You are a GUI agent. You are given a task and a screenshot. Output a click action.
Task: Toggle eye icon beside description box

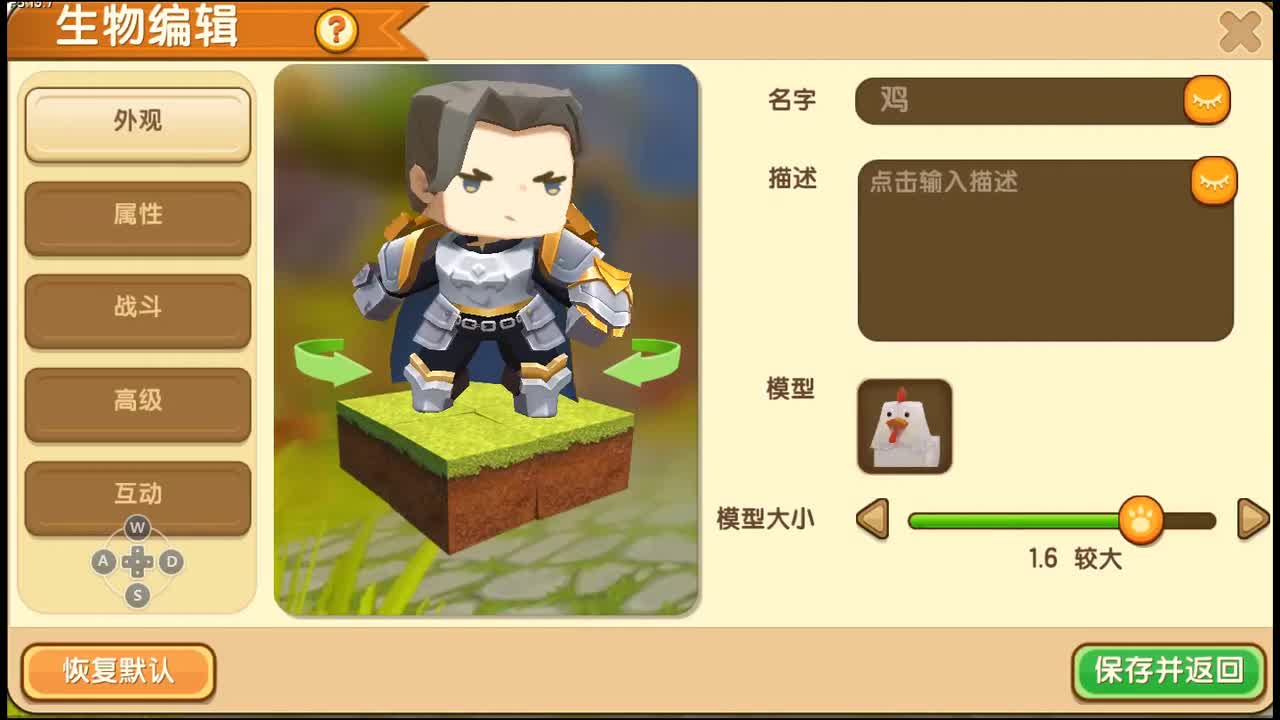(x=1214, y=181)
